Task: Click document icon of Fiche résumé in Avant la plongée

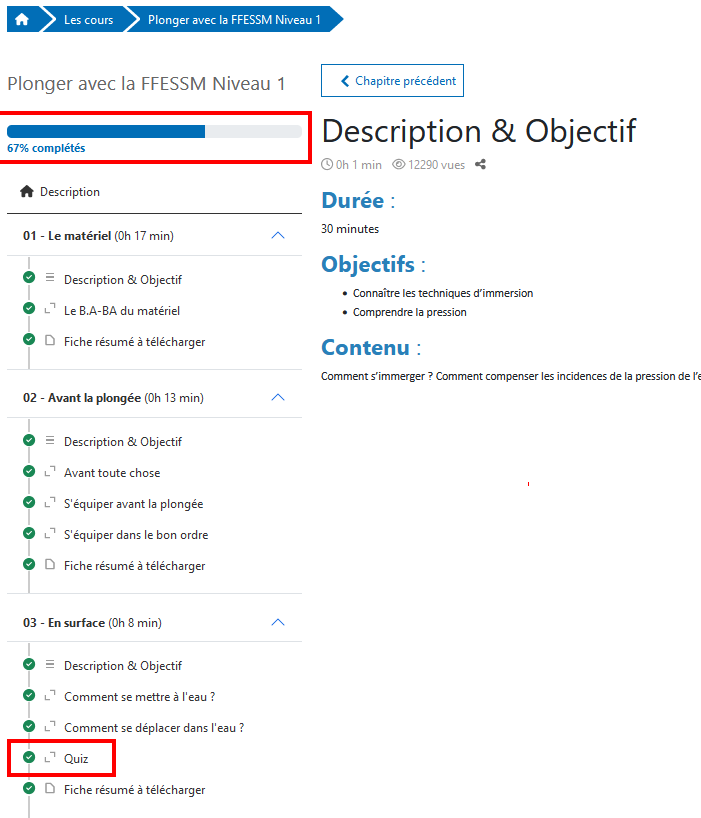Action: click(x=50, y=564)
